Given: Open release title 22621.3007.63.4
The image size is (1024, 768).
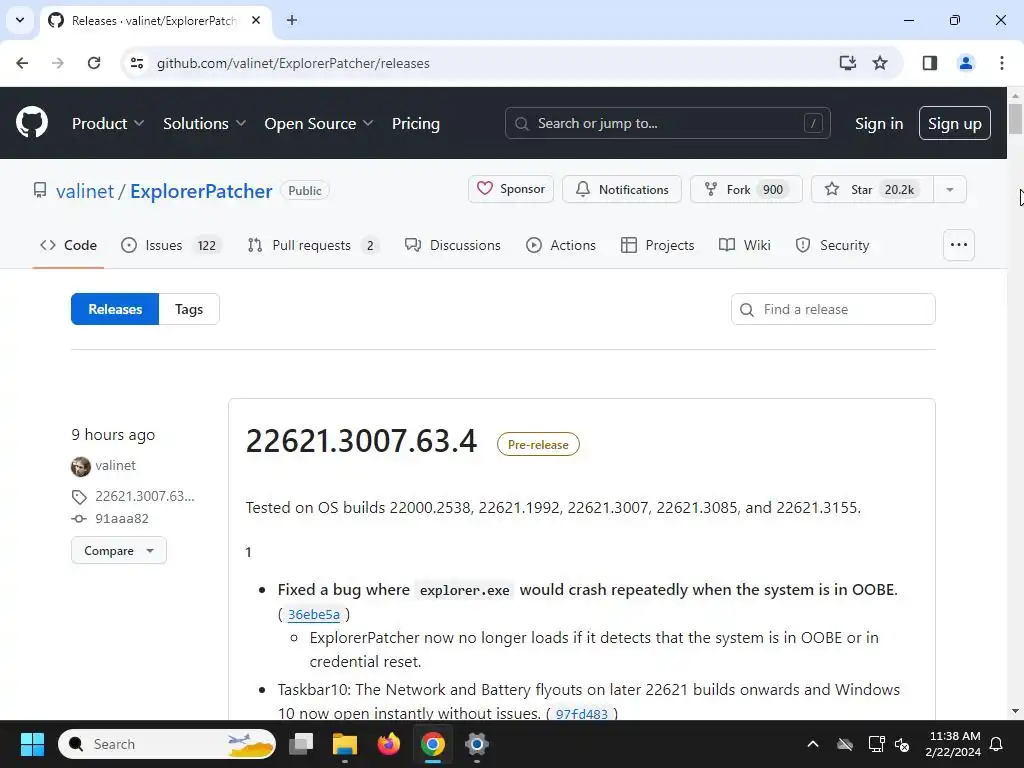Looking at the screenshot, I should coord(361,441).
